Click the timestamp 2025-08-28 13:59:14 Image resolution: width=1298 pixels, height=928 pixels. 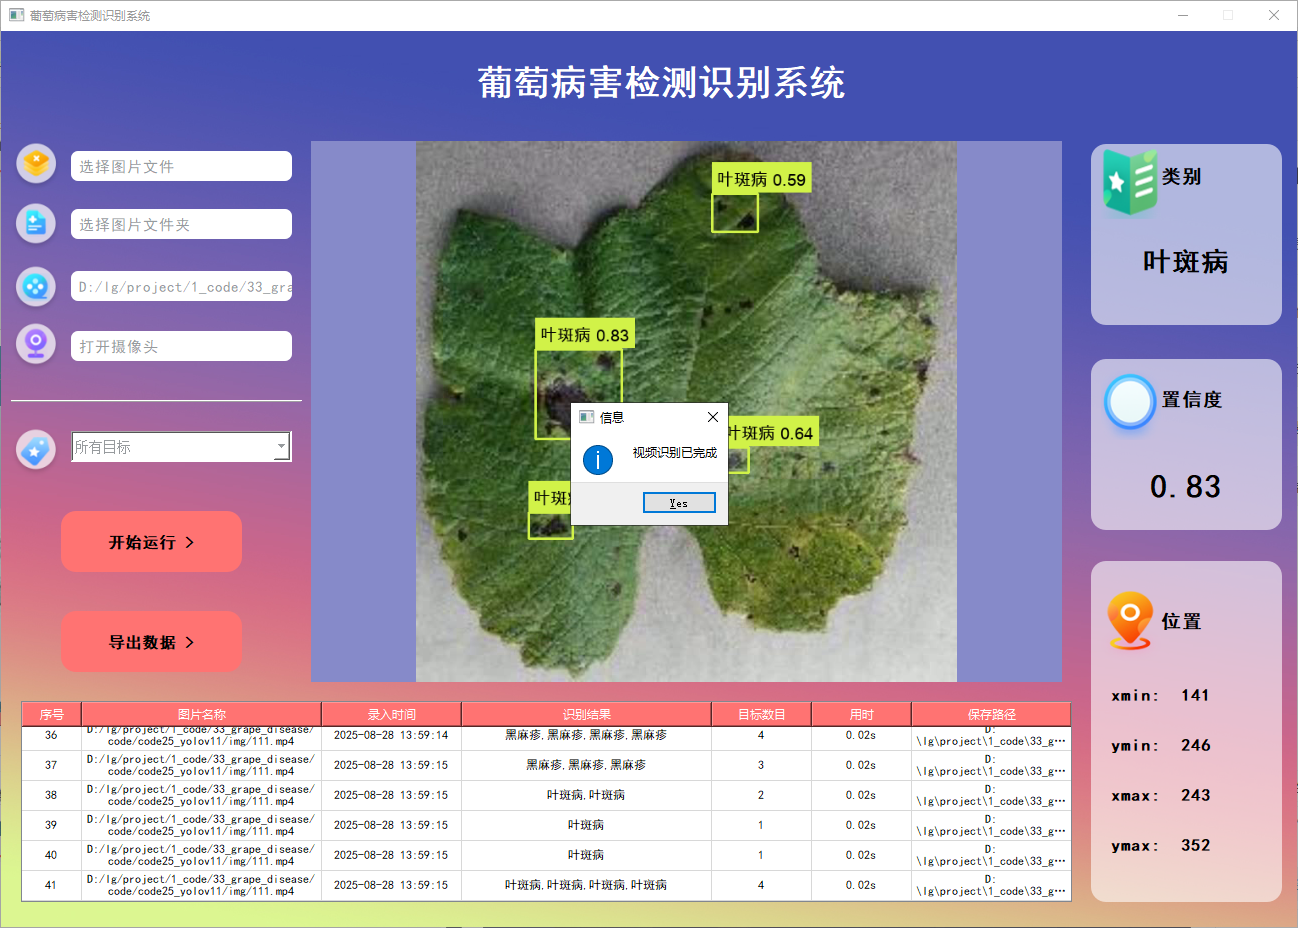pyautogui.click(x=391, y=735)
